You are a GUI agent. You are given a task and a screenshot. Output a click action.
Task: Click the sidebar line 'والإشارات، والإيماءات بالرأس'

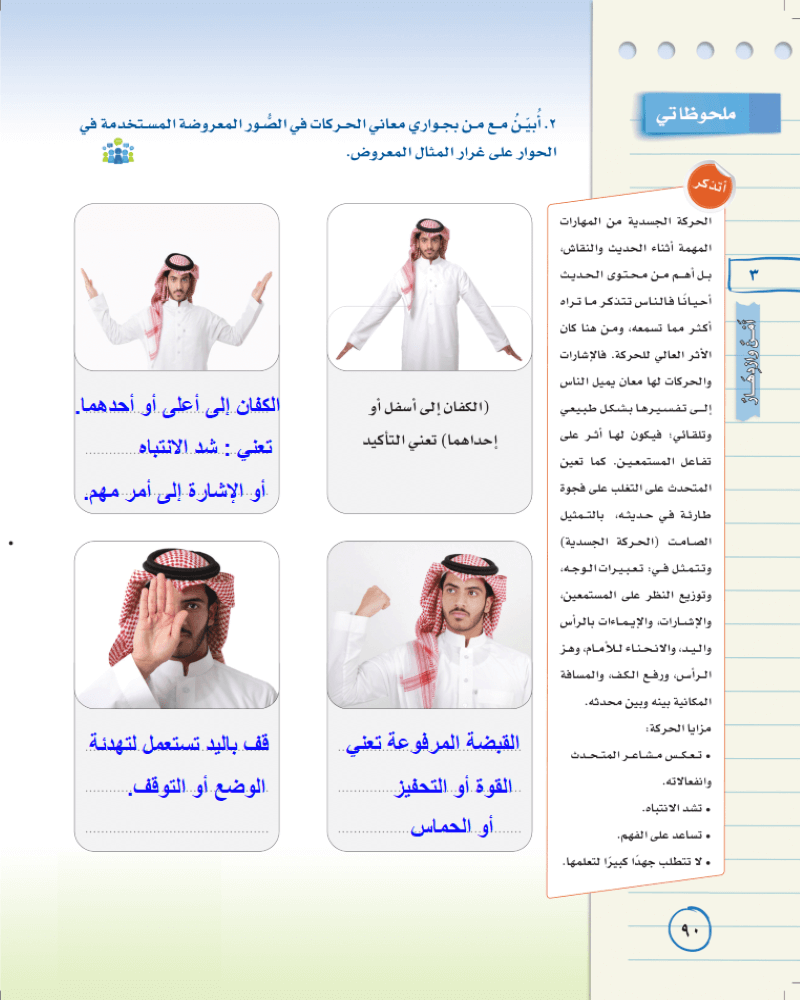[x=635, y=622]
